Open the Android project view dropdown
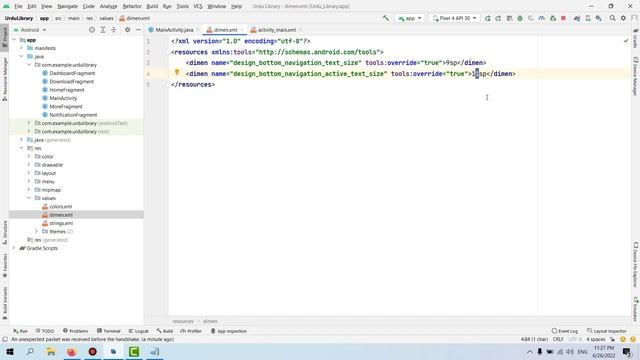Screen dimensions: 640x360 click(x=30, y=30)
